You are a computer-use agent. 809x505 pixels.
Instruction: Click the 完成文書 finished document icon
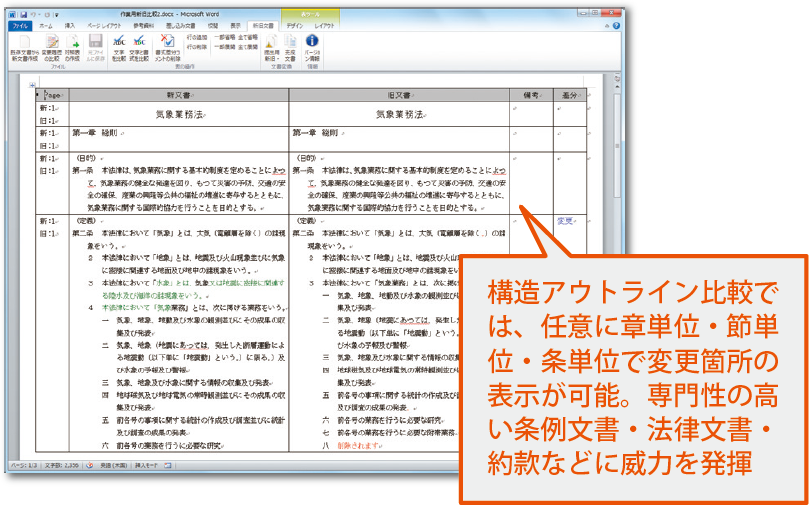[290, 44]
